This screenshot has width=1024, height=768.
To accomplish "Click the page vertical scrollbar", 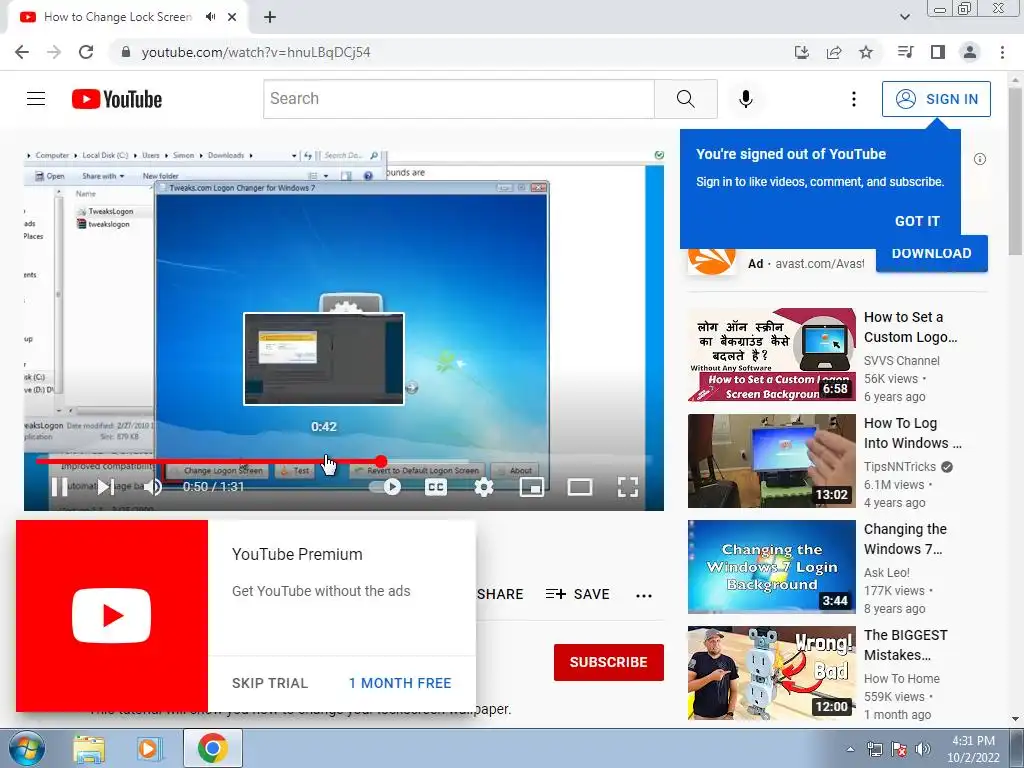I will tap(1016, 173).
